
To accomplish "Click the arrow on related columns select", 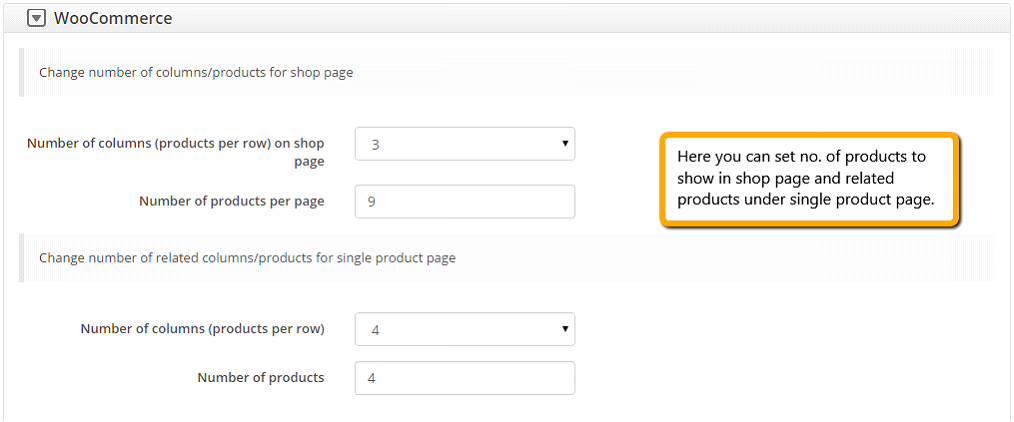I will coord(565,329).
